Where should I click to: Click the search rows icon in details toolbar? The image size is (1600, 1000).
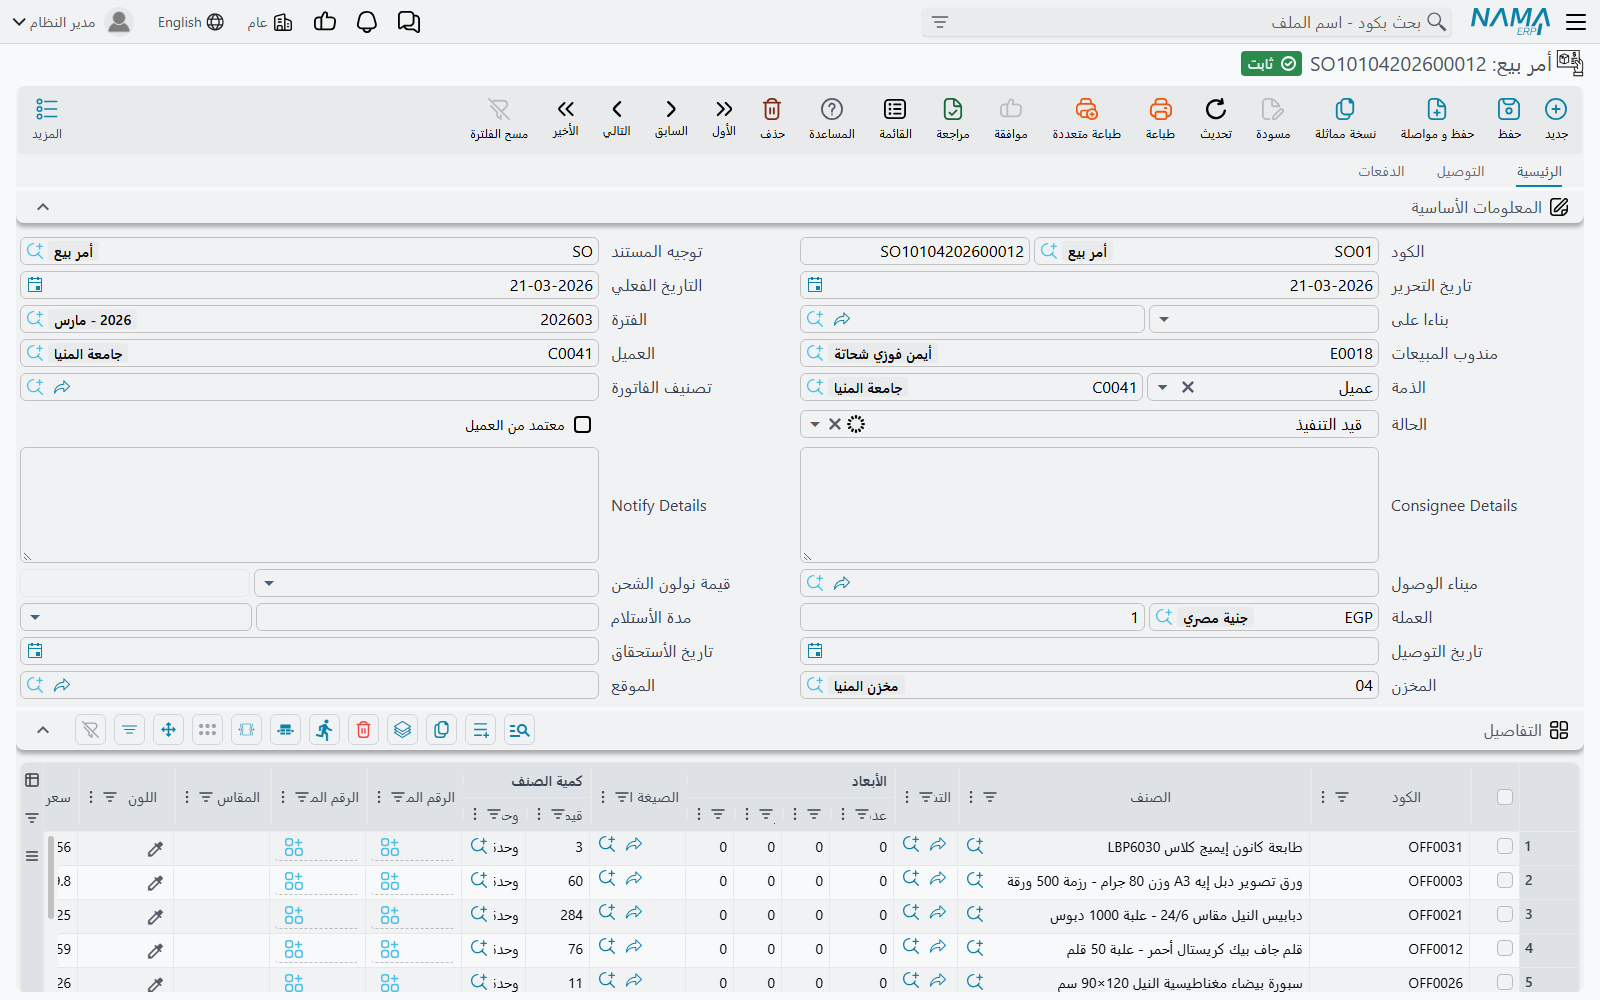tap(519, 730)
